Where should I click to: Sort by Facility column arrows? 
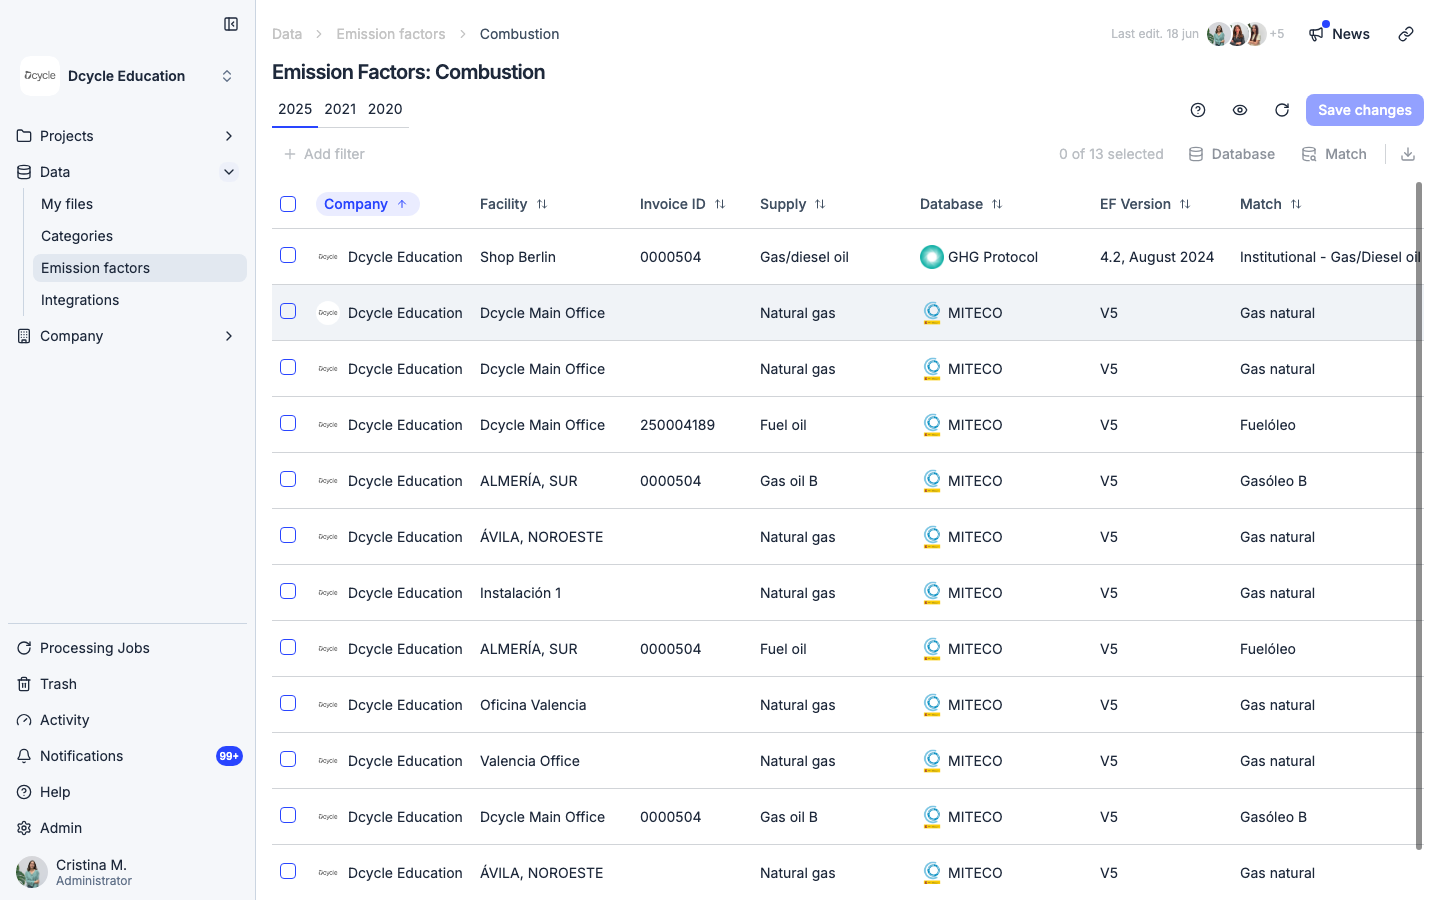tap(542, 204)
